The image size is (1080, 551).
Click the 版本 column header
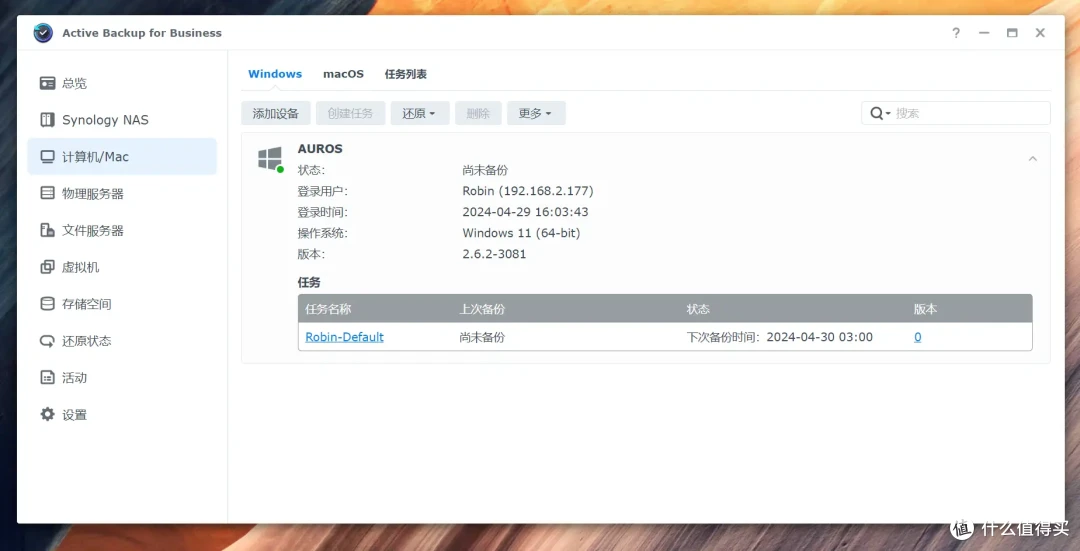click(x=925, y=309)
